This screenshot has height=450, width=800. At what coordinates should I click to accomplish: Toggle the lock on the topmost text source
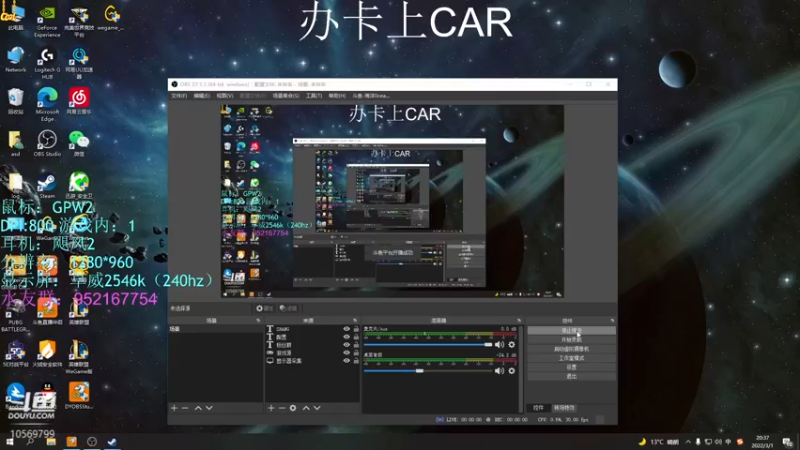(356, 329)
